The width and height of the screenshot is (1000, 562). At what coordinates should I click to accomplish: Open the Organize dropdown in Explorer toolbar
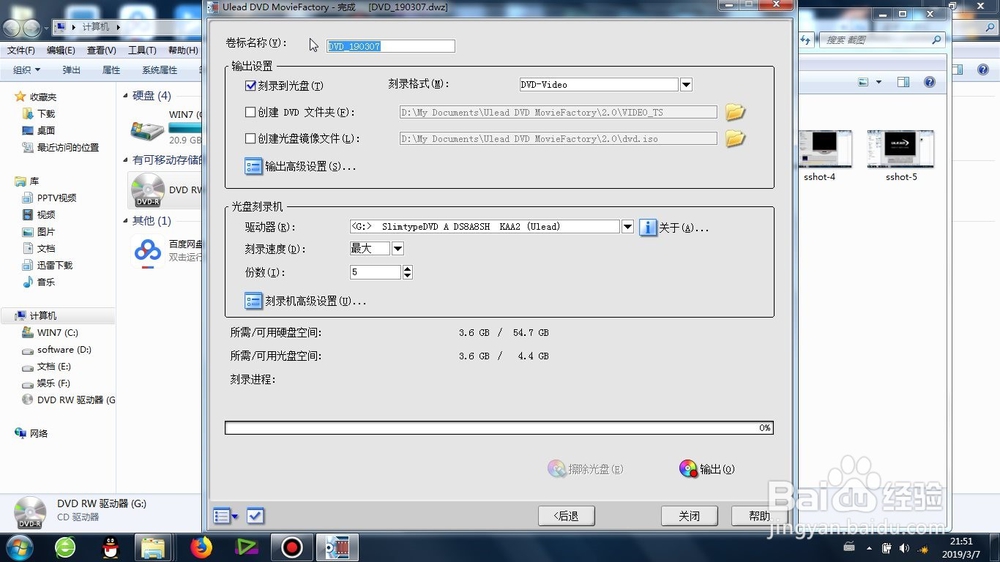tap(27, 70)
